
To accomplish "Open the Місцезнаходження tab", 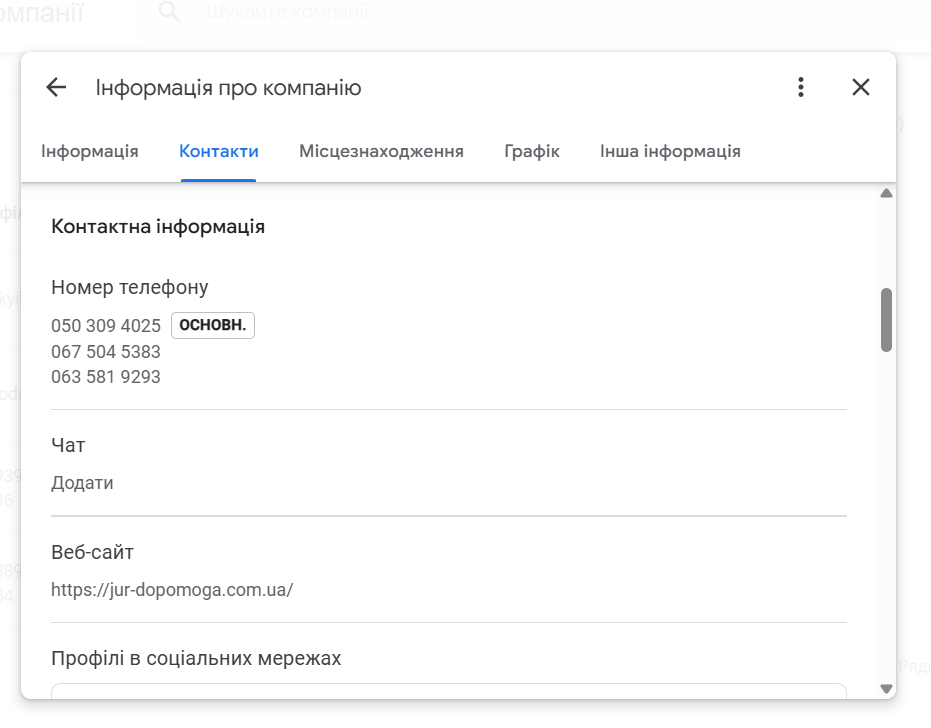I will [x=381, y=151].
